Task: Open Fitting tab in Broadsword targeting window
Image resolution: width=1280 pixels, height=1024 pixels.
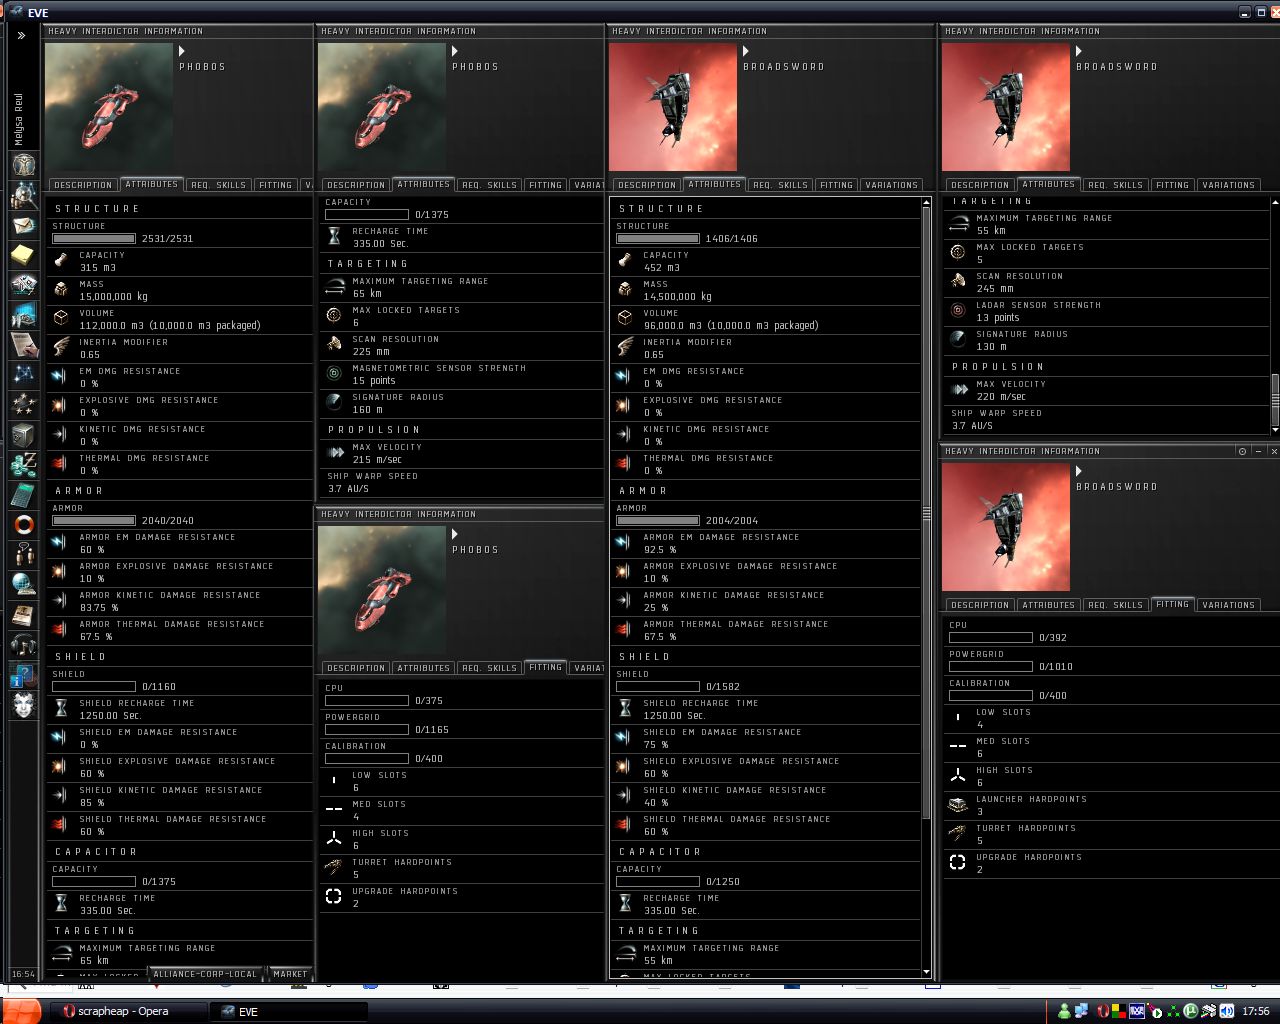Action: click(x=1172, y=185)
